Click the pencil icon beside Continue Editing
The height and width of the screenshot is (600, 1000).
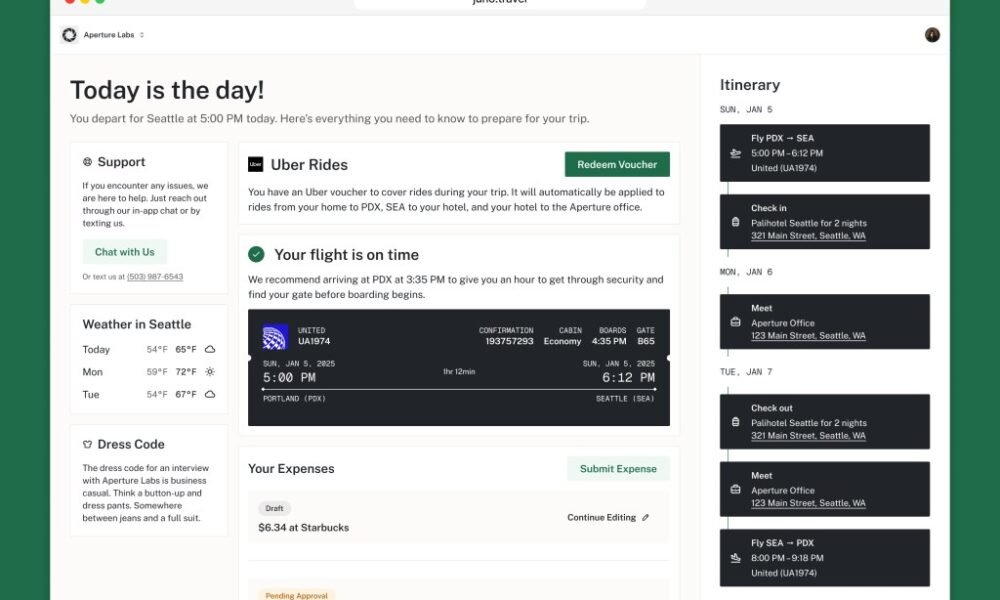(x=645, y=518)
